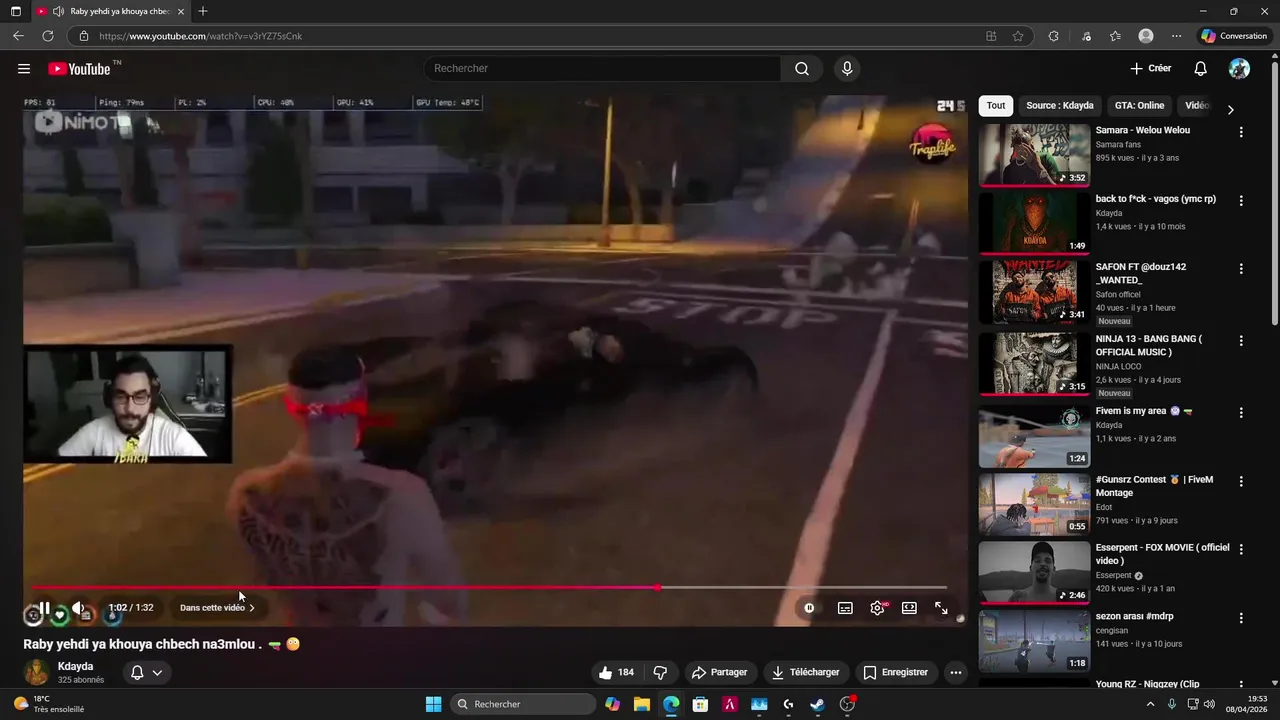Reload the page in the browser
Viewport: 1280px width, 720px height.
tap(47, 36)
